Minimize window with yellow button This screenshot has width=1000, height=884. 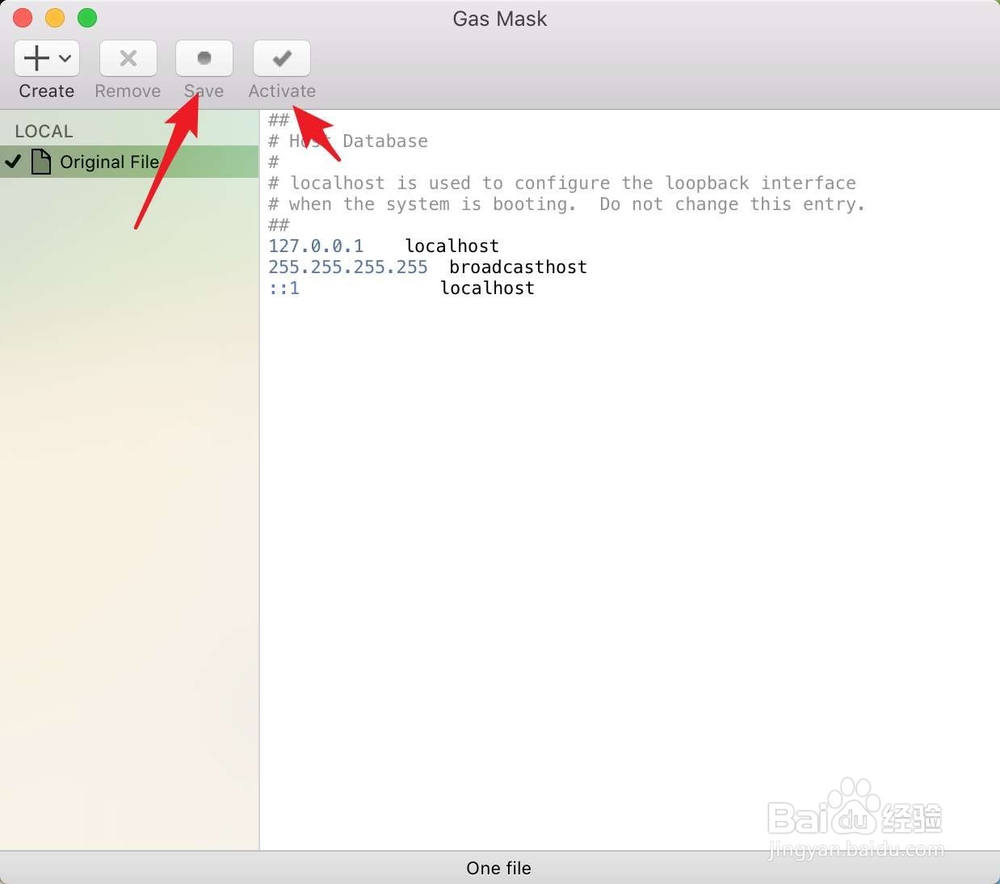click(x=55, y=18)
